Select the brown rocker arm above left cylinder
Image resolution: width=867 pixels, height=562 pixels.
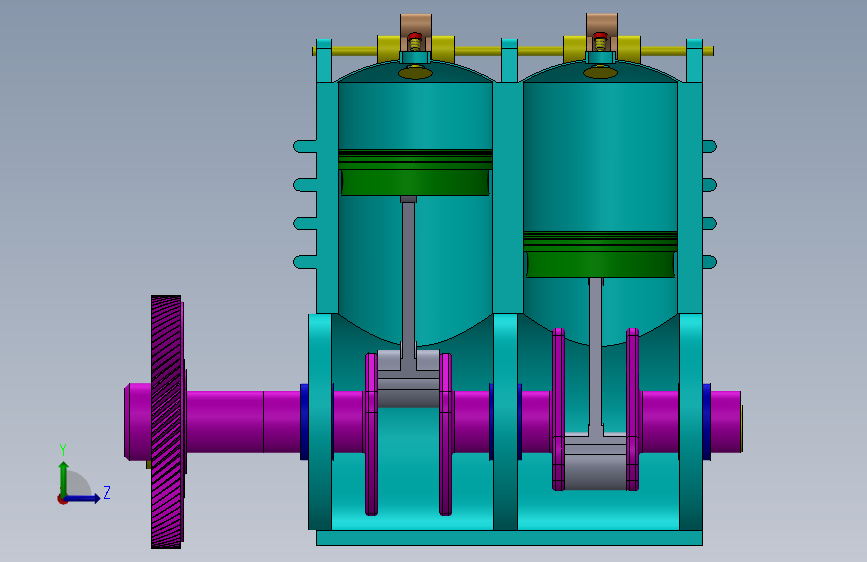[x=416, y=25]
